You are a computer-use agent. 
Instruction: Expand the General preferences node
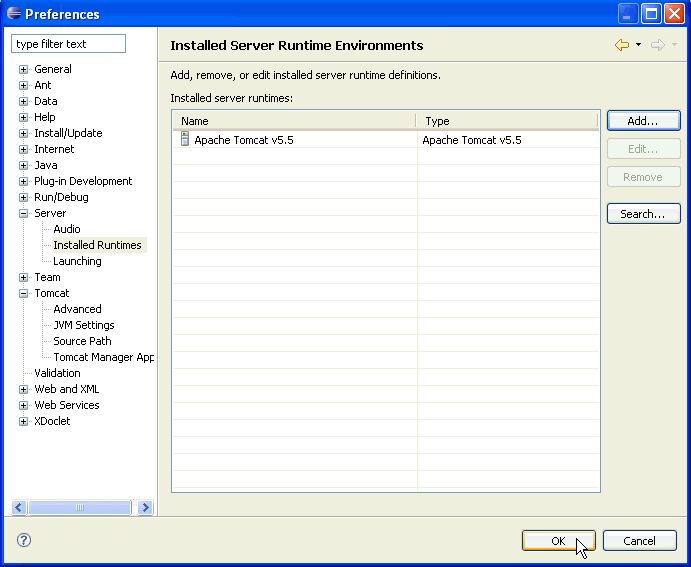click(x=24, y=70)
